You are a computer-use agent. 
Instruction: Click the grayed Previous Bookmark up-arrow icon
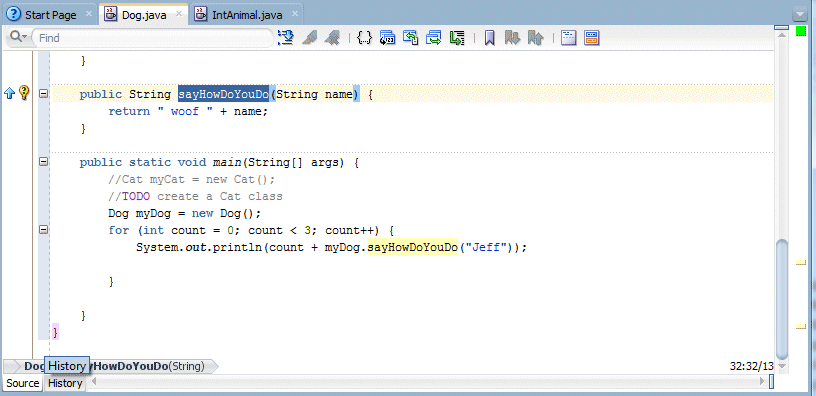(536, 37)
